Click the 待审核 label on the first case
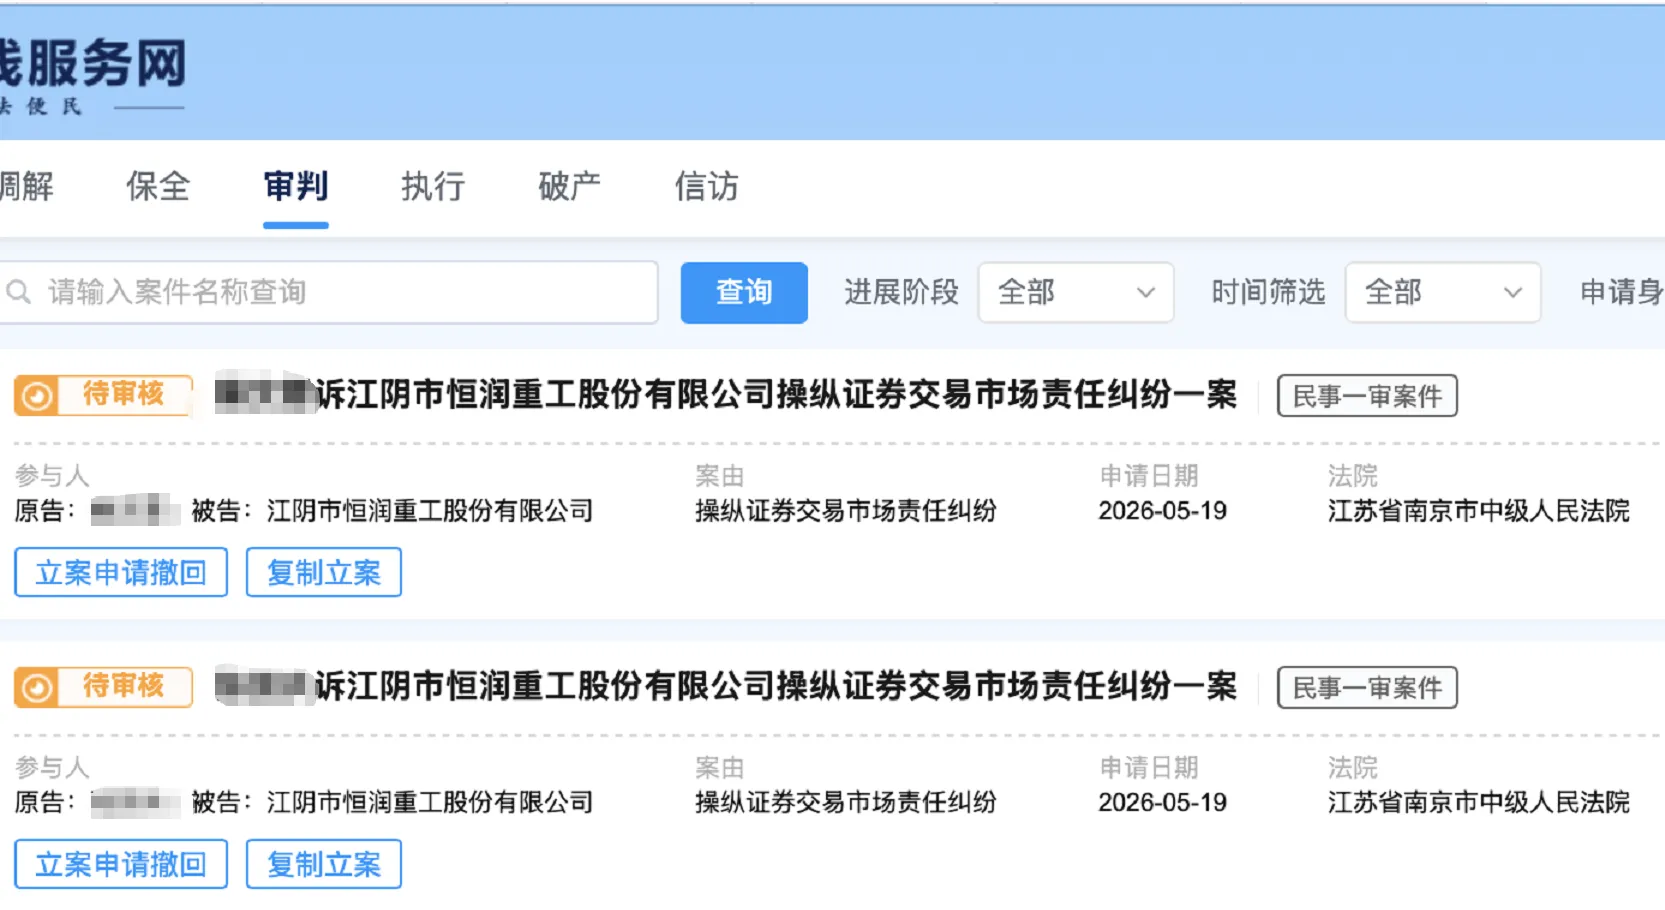This screenshot has width=1665, height=910. tap(123, 394)
